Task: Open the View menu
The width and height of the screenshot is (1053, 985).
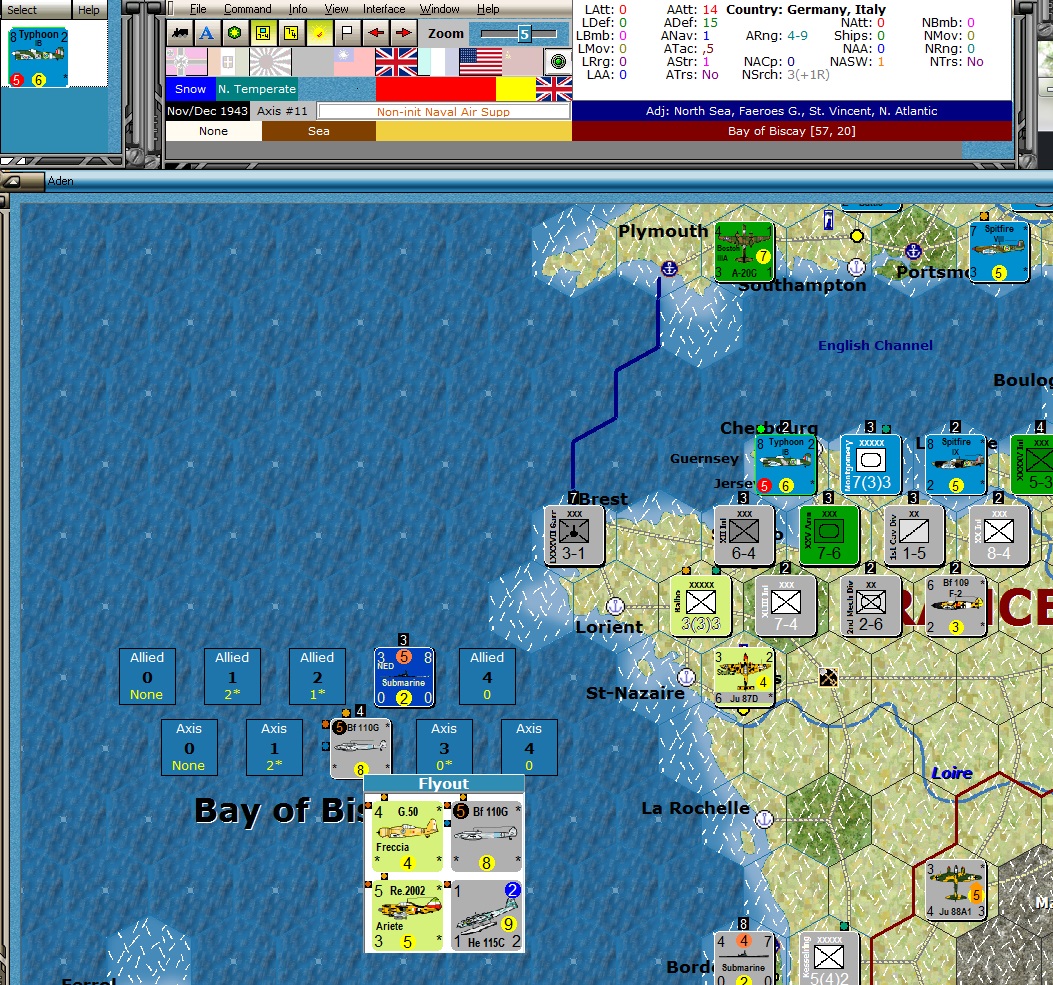Action: [336, 9]
